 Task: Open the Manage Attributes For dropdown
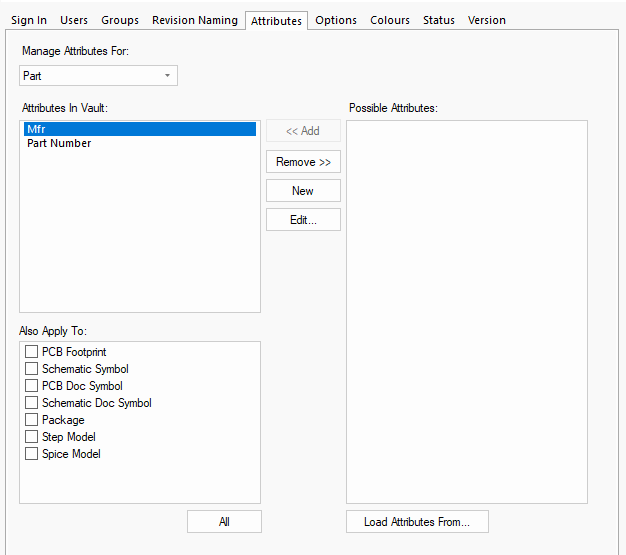click(98, 76)
